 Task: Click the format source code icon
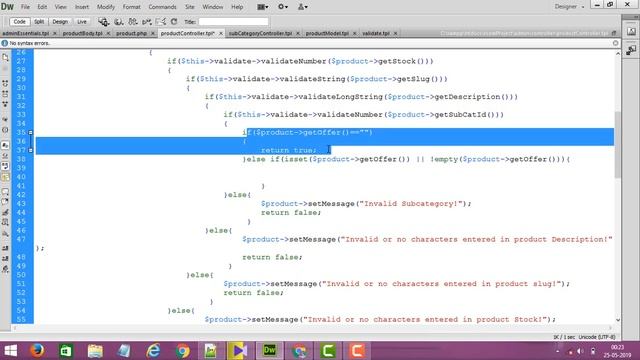coord(5,269)
